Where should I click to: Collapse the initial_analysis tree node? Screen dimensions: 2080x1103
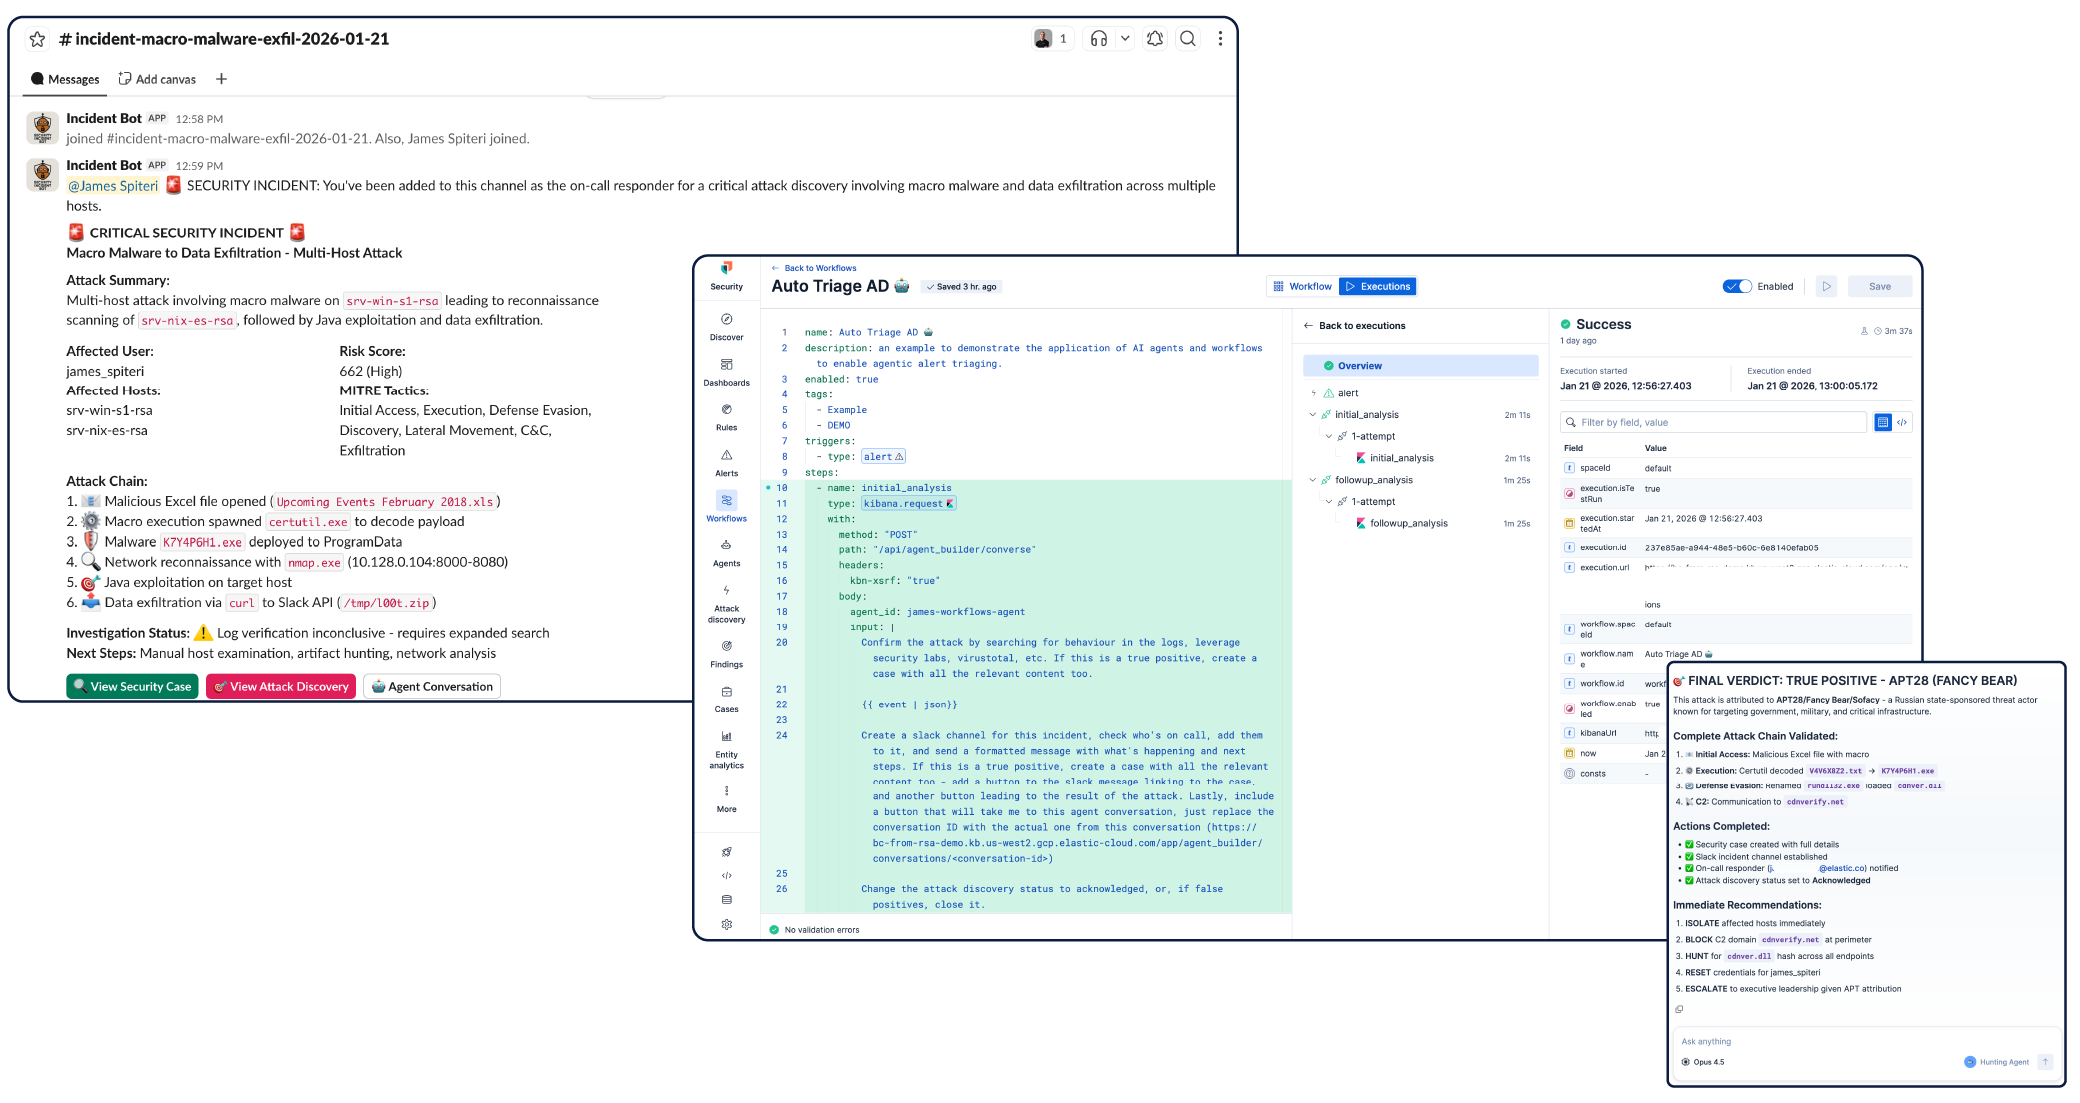(x=1313, y=414)
